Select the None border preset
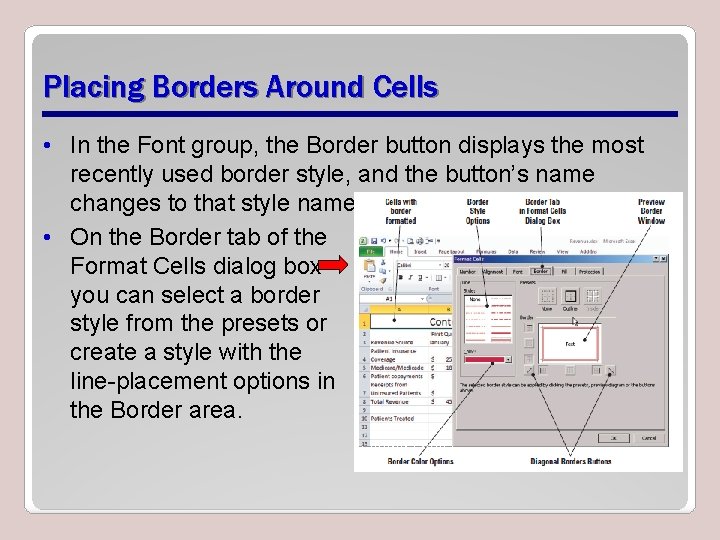 (x=546, y=296)
